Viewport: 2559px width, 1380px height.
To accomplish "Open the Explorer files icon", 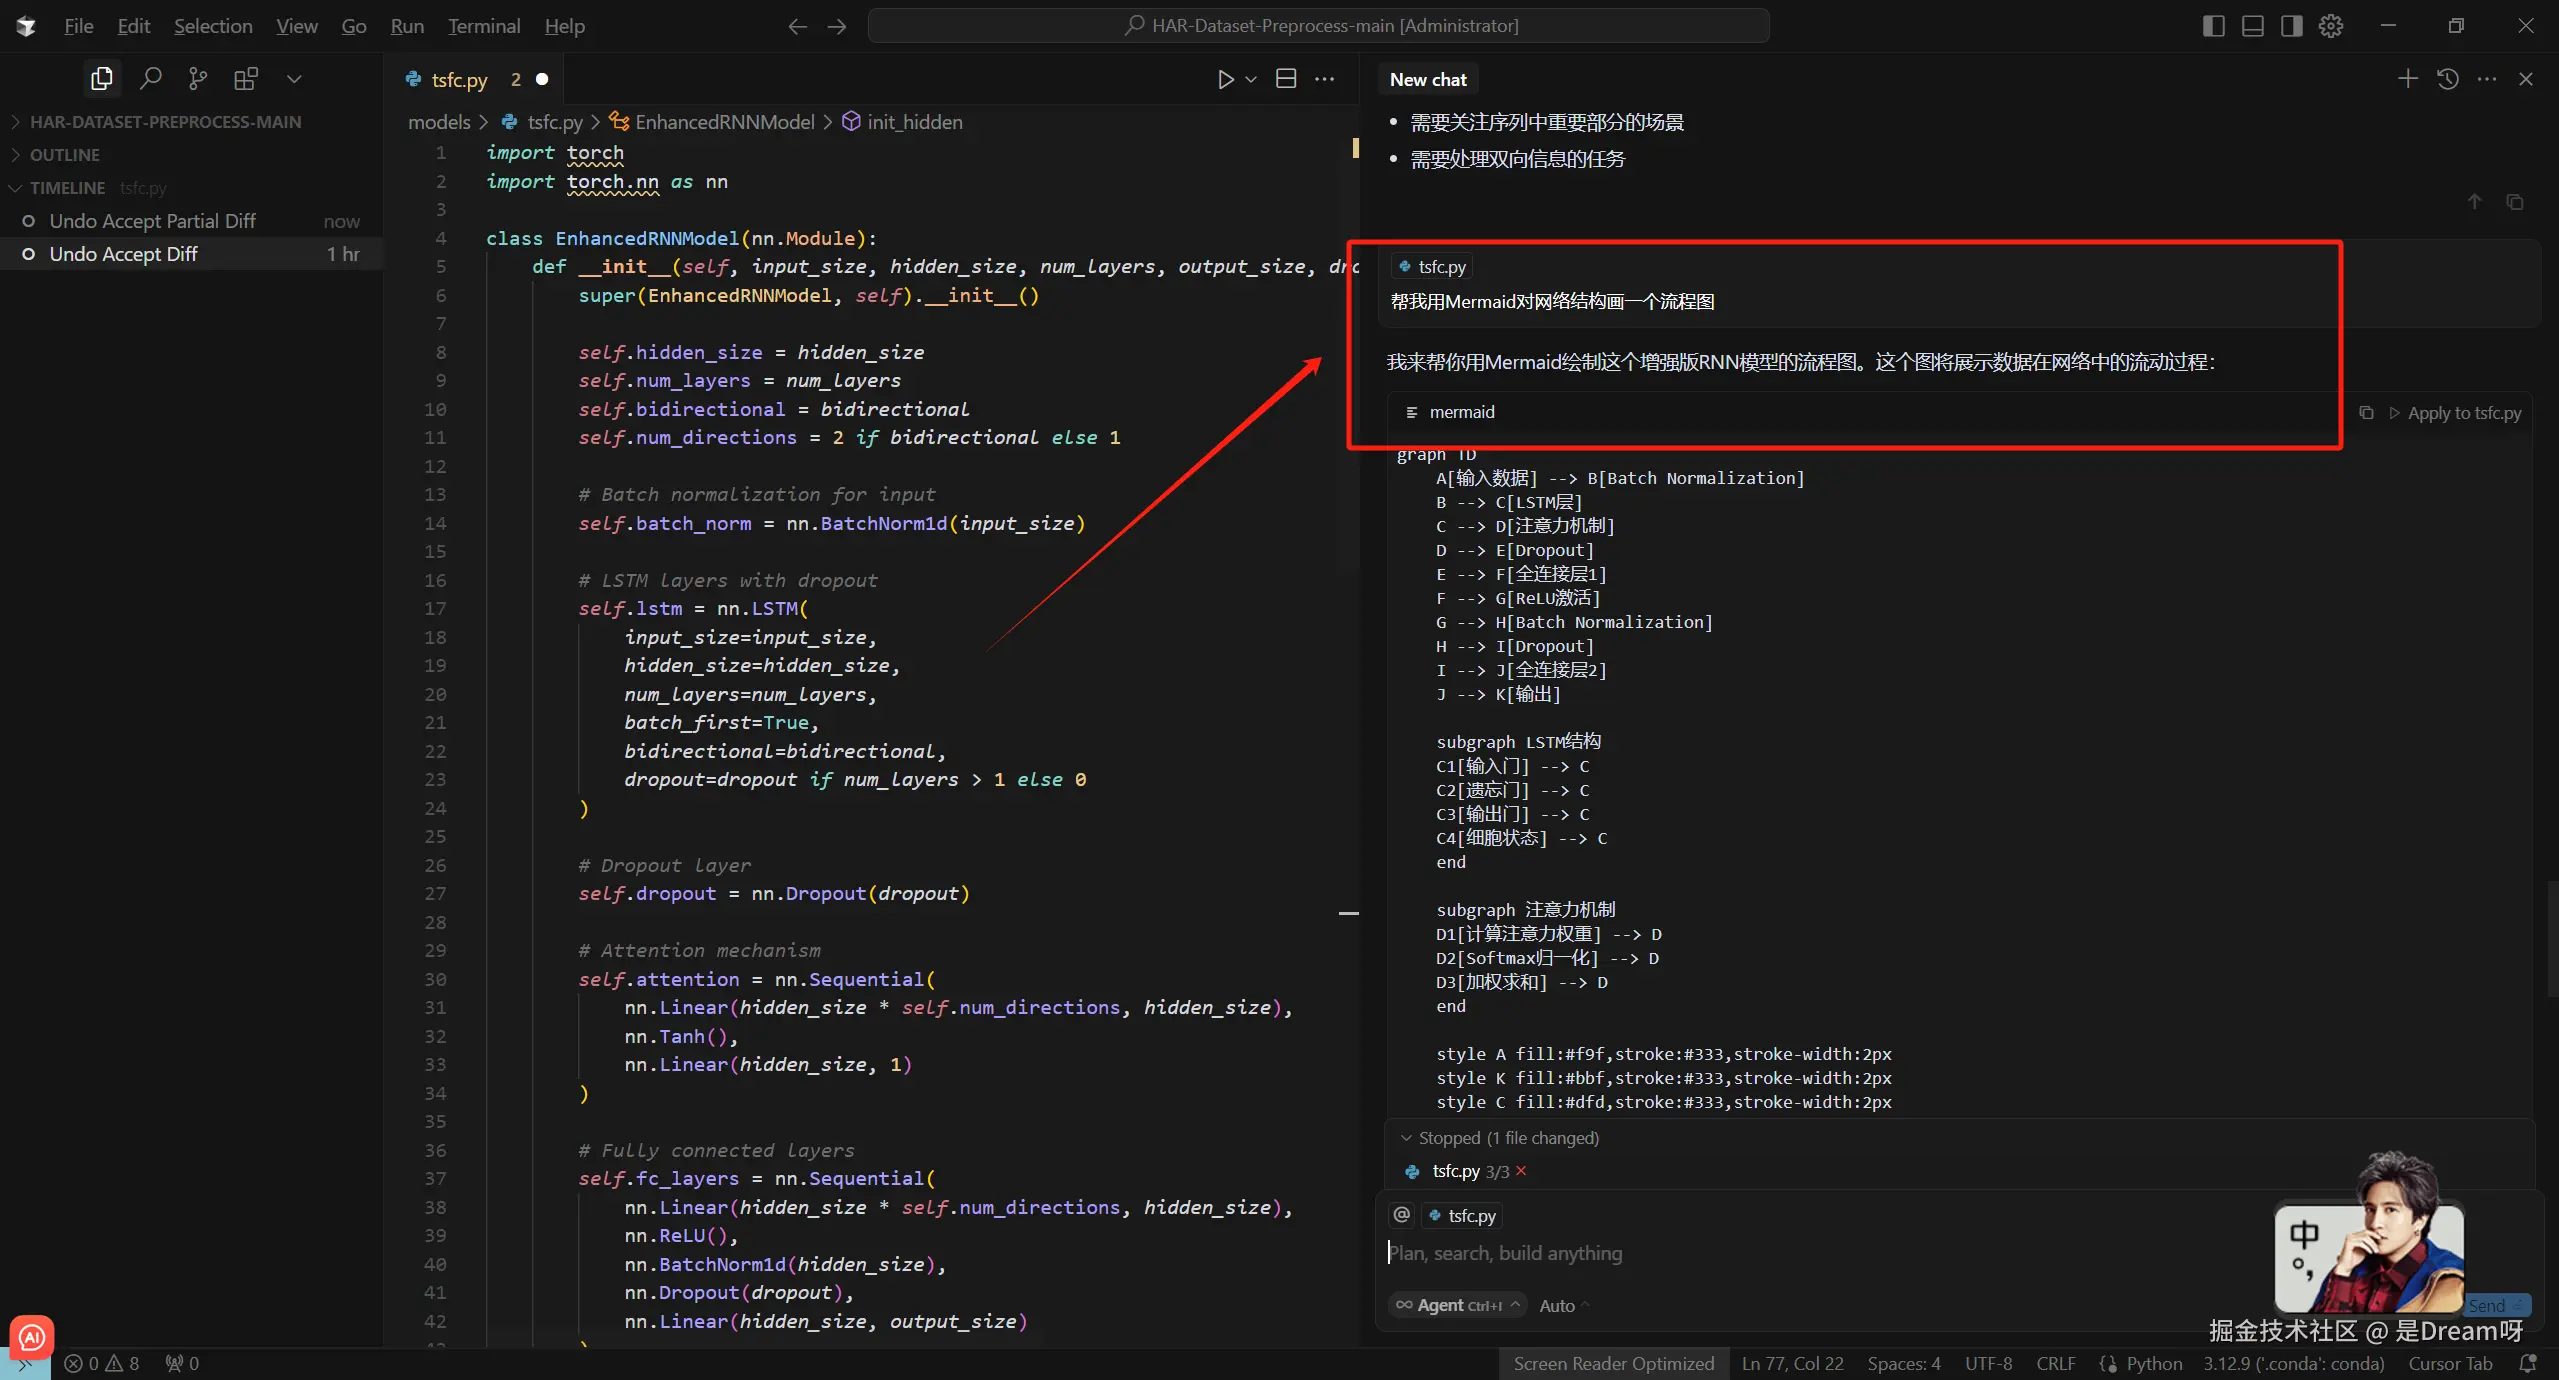I will 101,78.
